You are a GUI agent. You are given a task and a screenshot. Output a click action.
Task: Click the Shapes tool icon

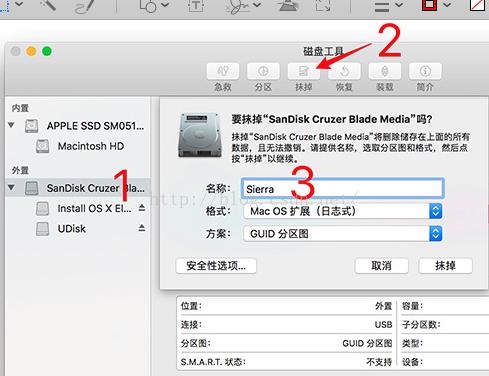(x=148, y=5)
